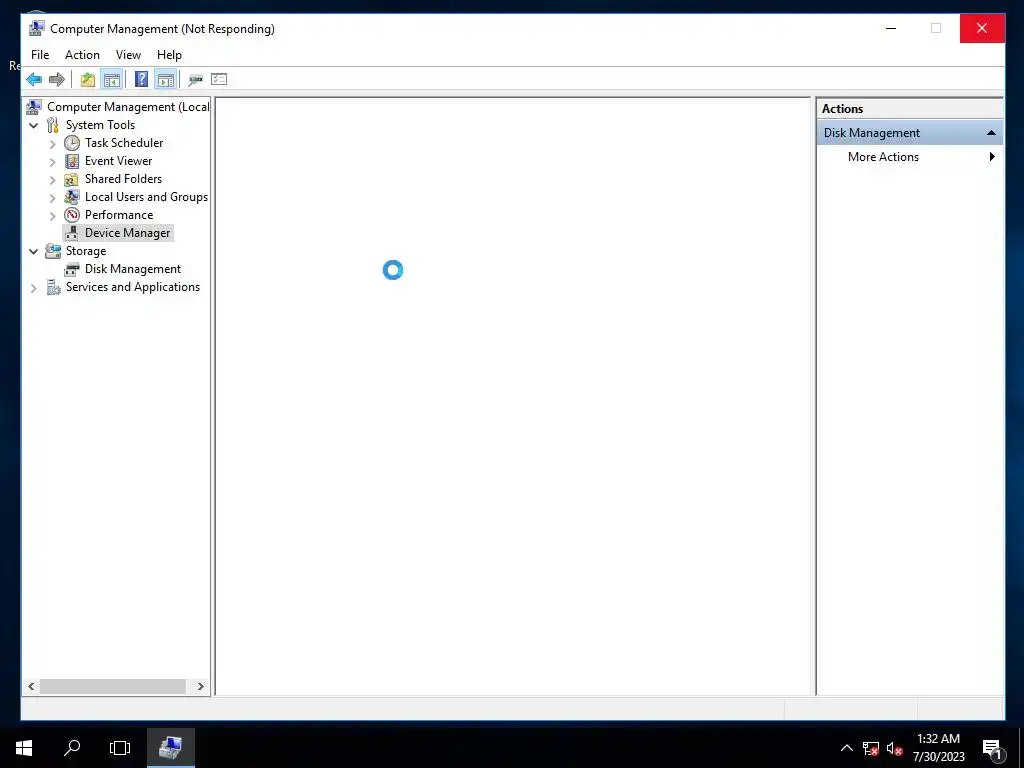Screen dimensions: 1024x768
Task: Click the gray Forward arrow in toolbar
Action: click(57, 80)
